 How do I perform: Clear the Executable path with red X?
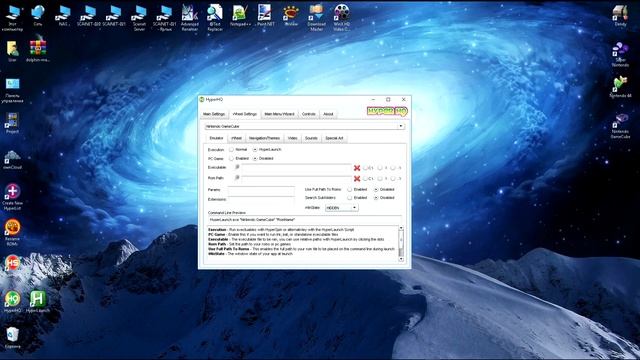point(357,168)
